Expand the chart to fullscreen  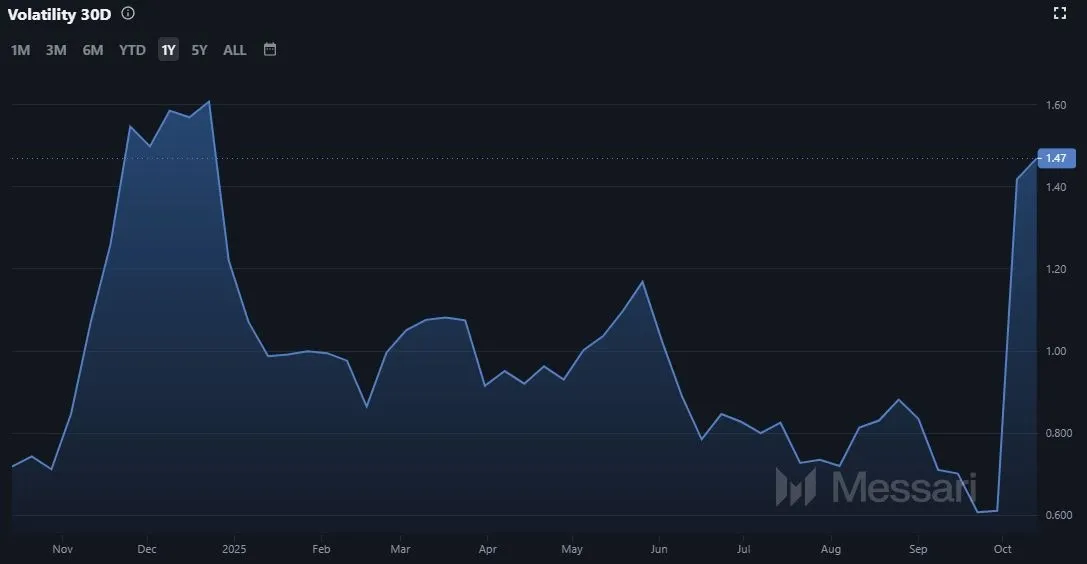tap(1060, 13)
